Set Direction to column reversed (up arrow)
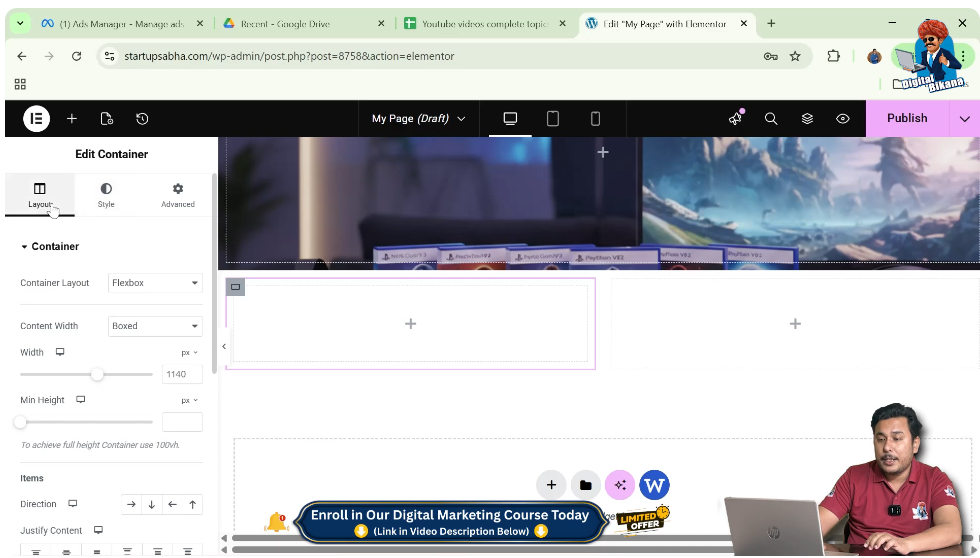 coord(192,504)
